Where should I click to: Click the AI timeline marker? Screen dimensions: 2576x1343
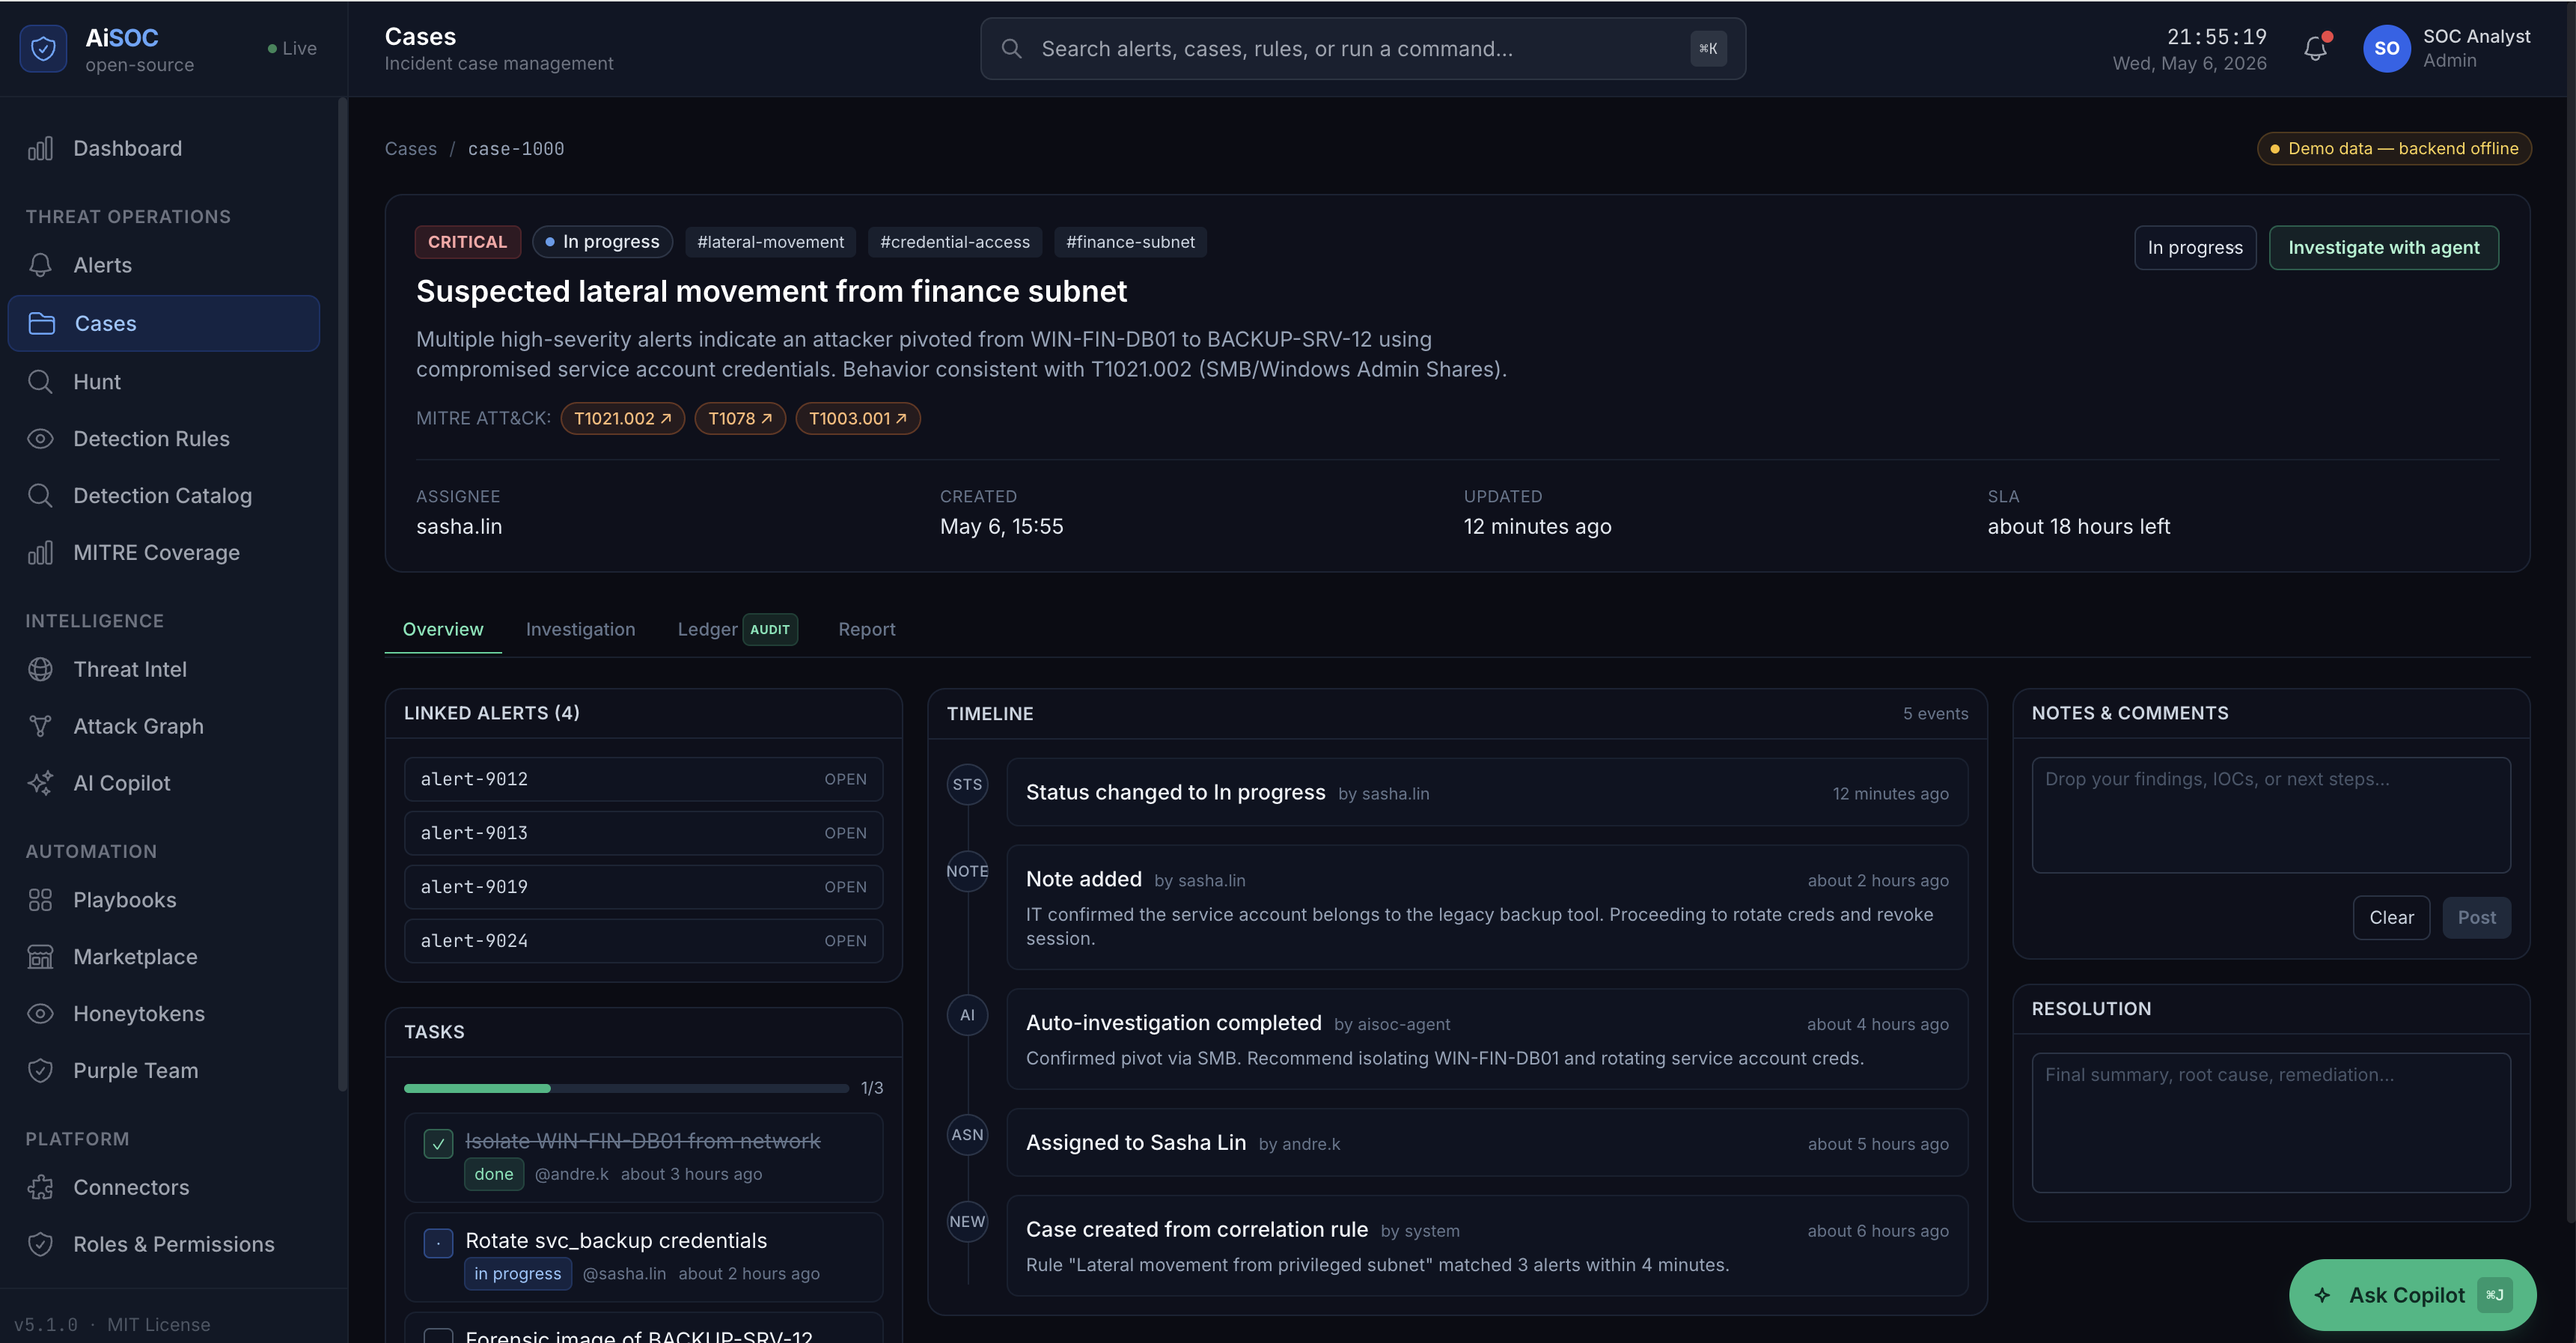(967, 1015)
